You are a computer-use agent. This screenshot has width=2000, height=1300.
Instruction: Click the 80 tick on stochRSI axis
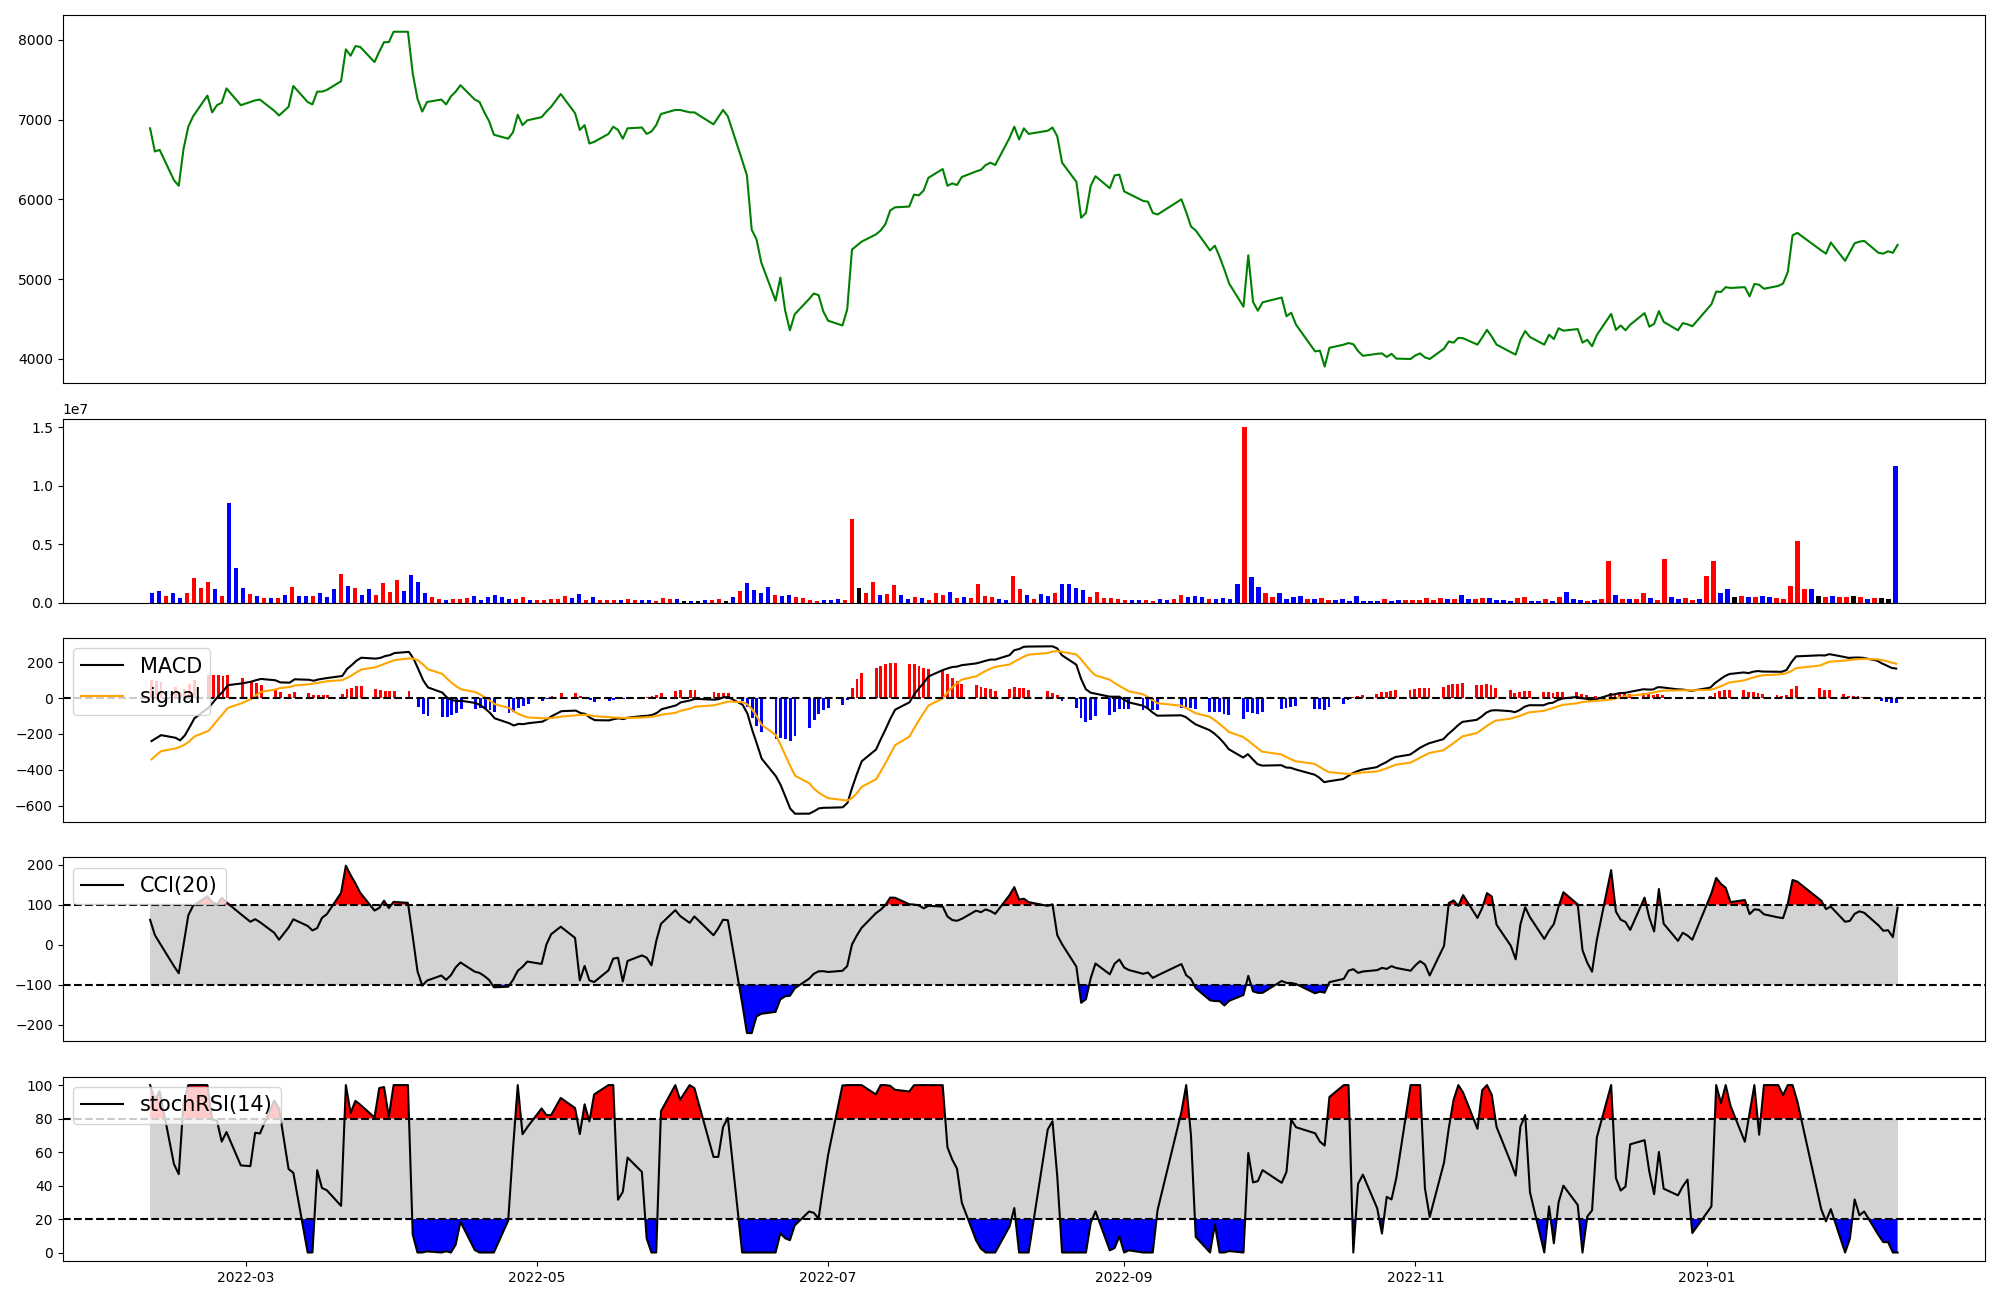click(x=43, y=1119)
